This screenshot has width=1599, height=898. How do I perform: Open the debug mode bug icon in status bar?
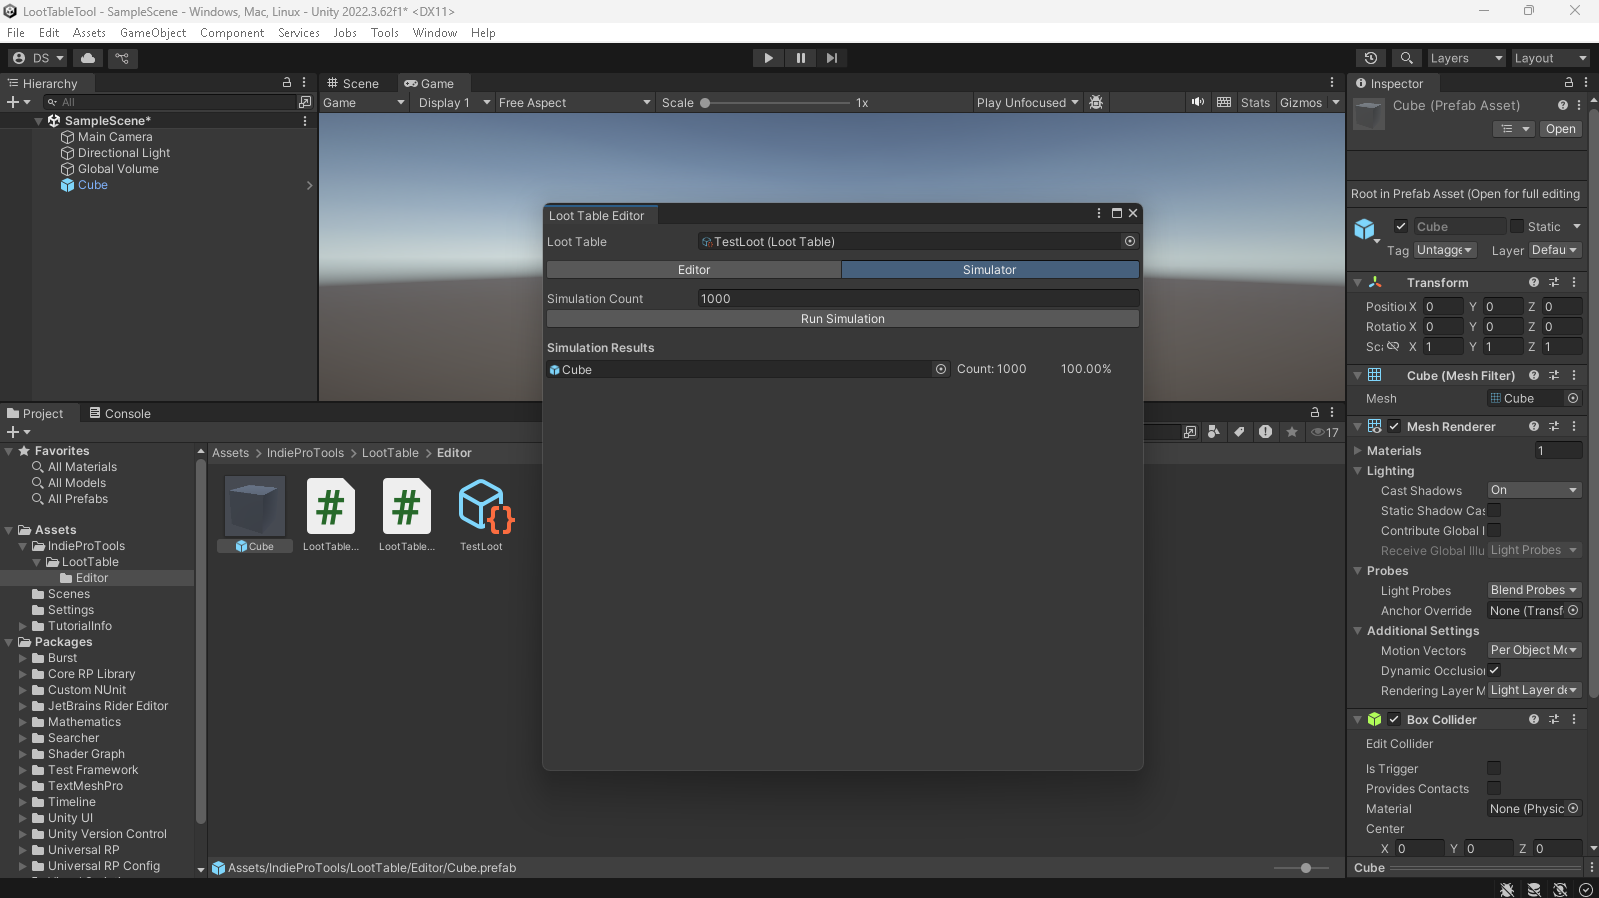(x=1507, y=890)
